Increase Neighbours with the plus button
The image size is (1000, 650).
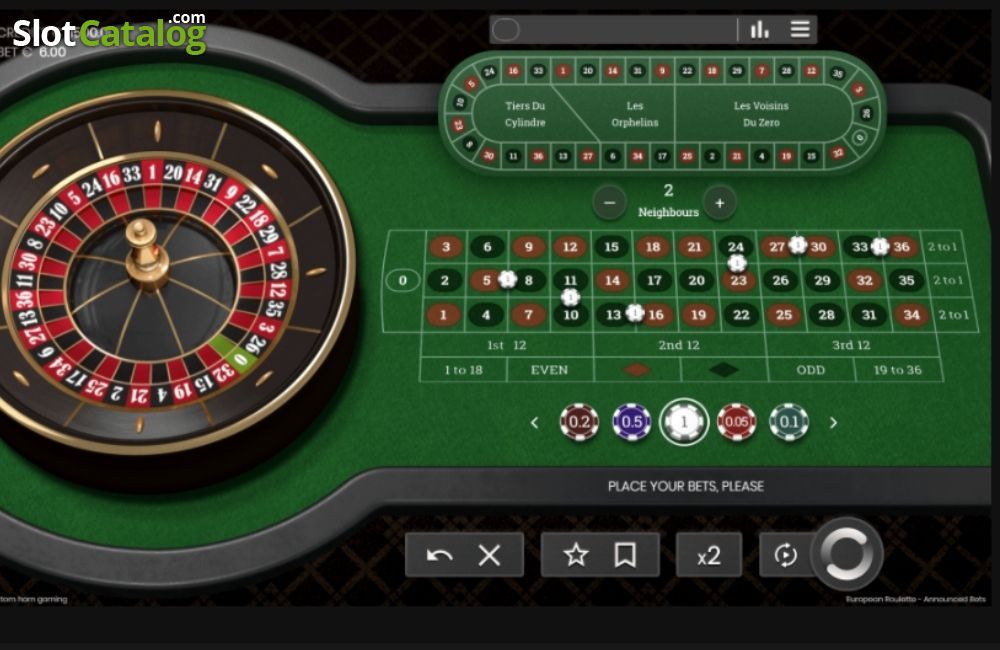719,203
